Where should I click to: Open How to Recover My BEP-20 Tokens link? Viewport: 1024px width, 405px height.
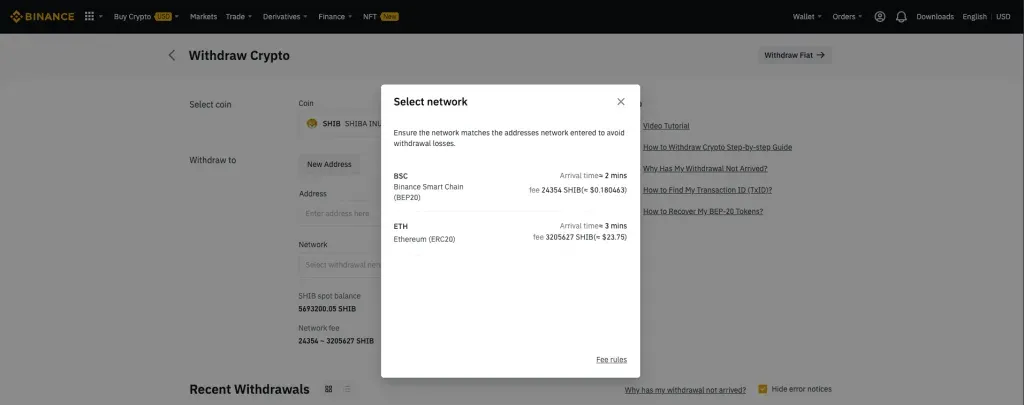(703, 211)
